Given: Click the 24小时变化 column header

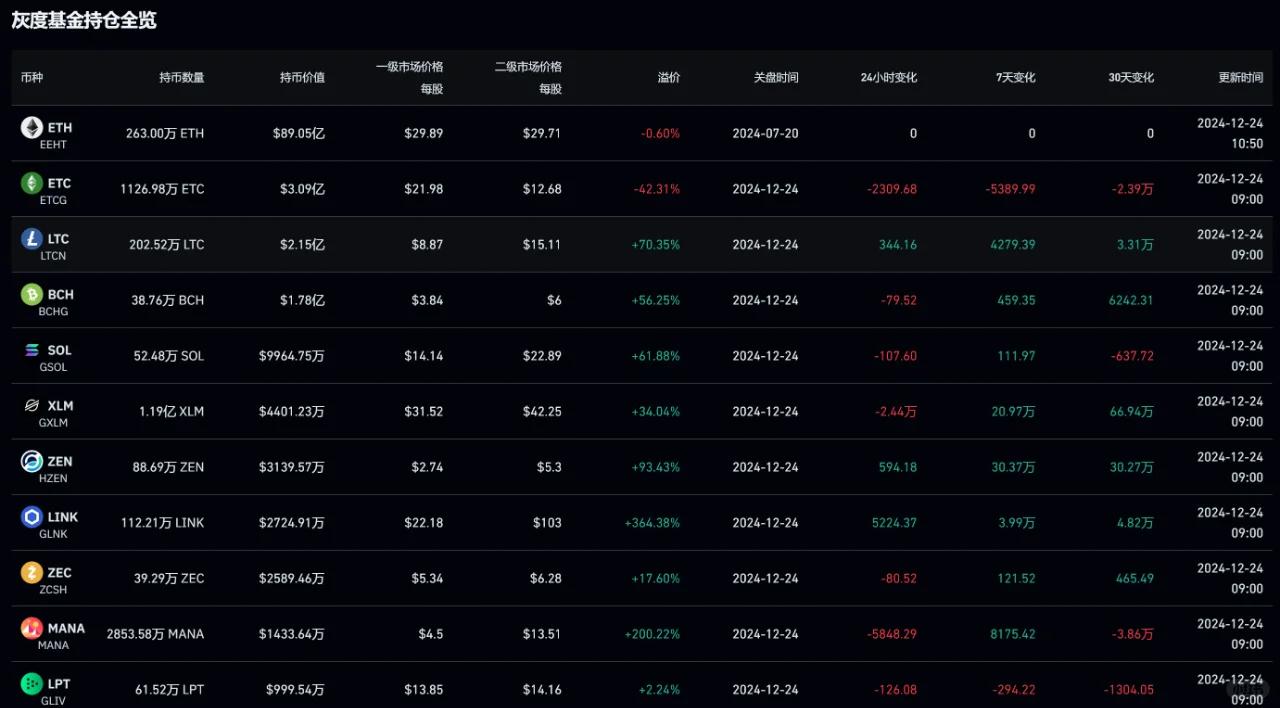Looking at the screenshot, I should [x=888, y=77].
